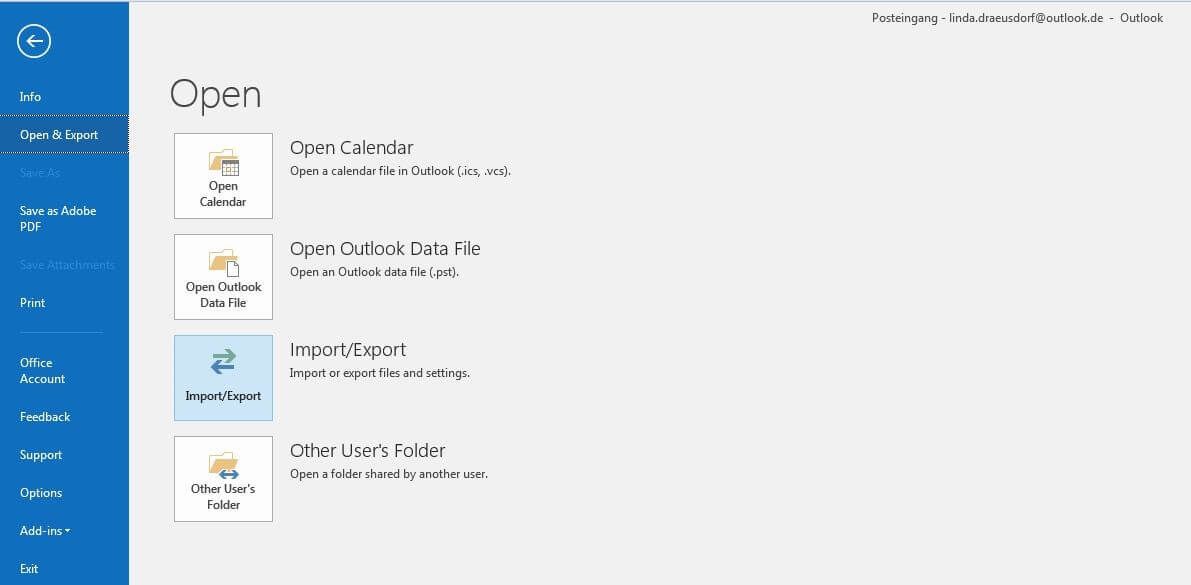Go to the Support section
The height and width of the screenshot is (585, 1191).
pos(41,454)
